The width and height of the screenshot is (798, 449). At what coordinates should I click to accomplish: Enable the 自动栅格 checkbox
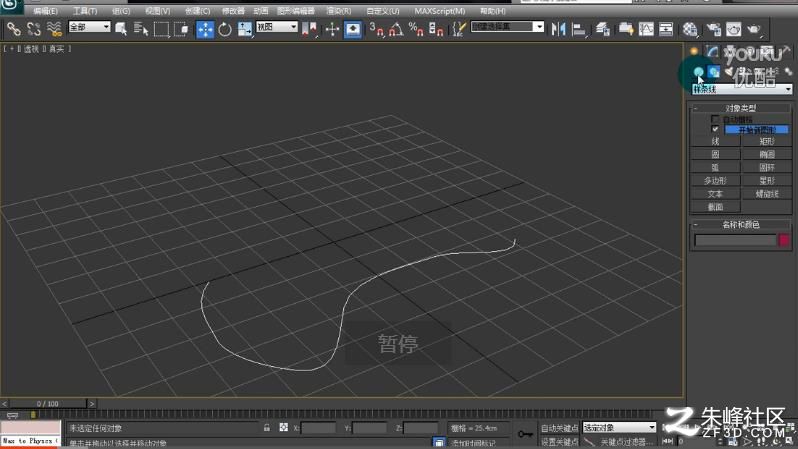click(715, 119)
